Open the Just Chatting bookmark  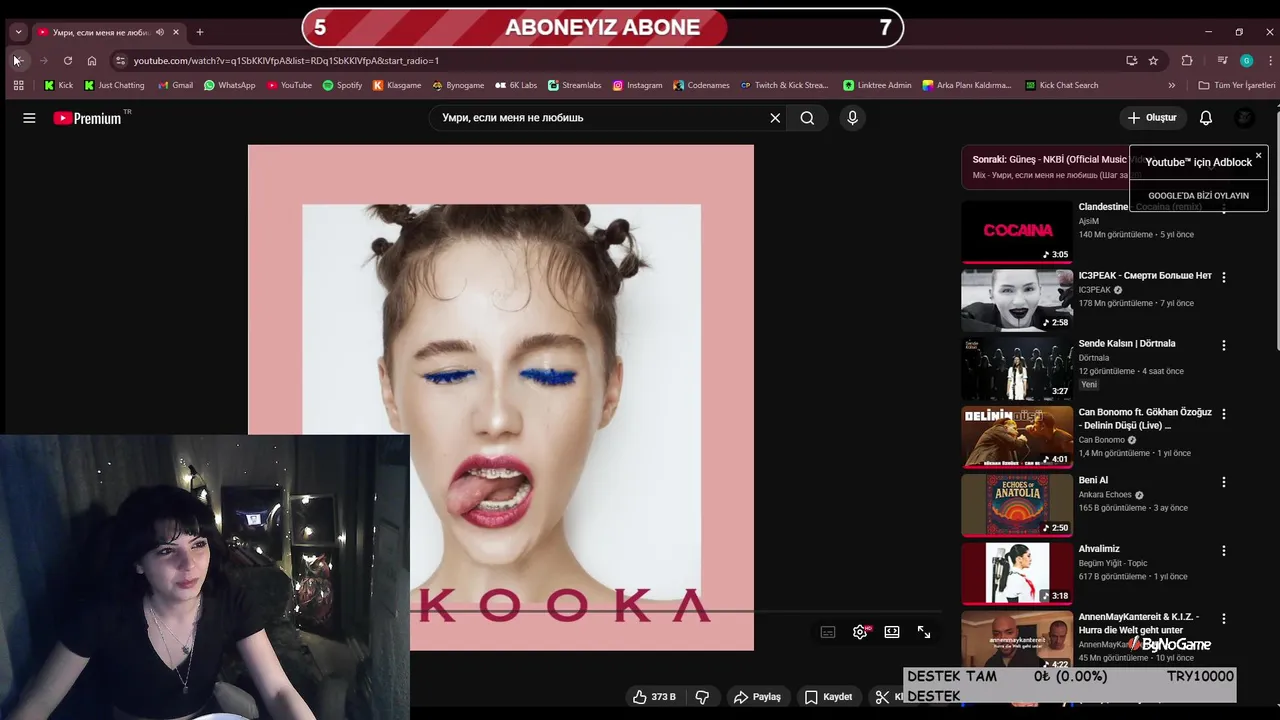click(114, 86)
